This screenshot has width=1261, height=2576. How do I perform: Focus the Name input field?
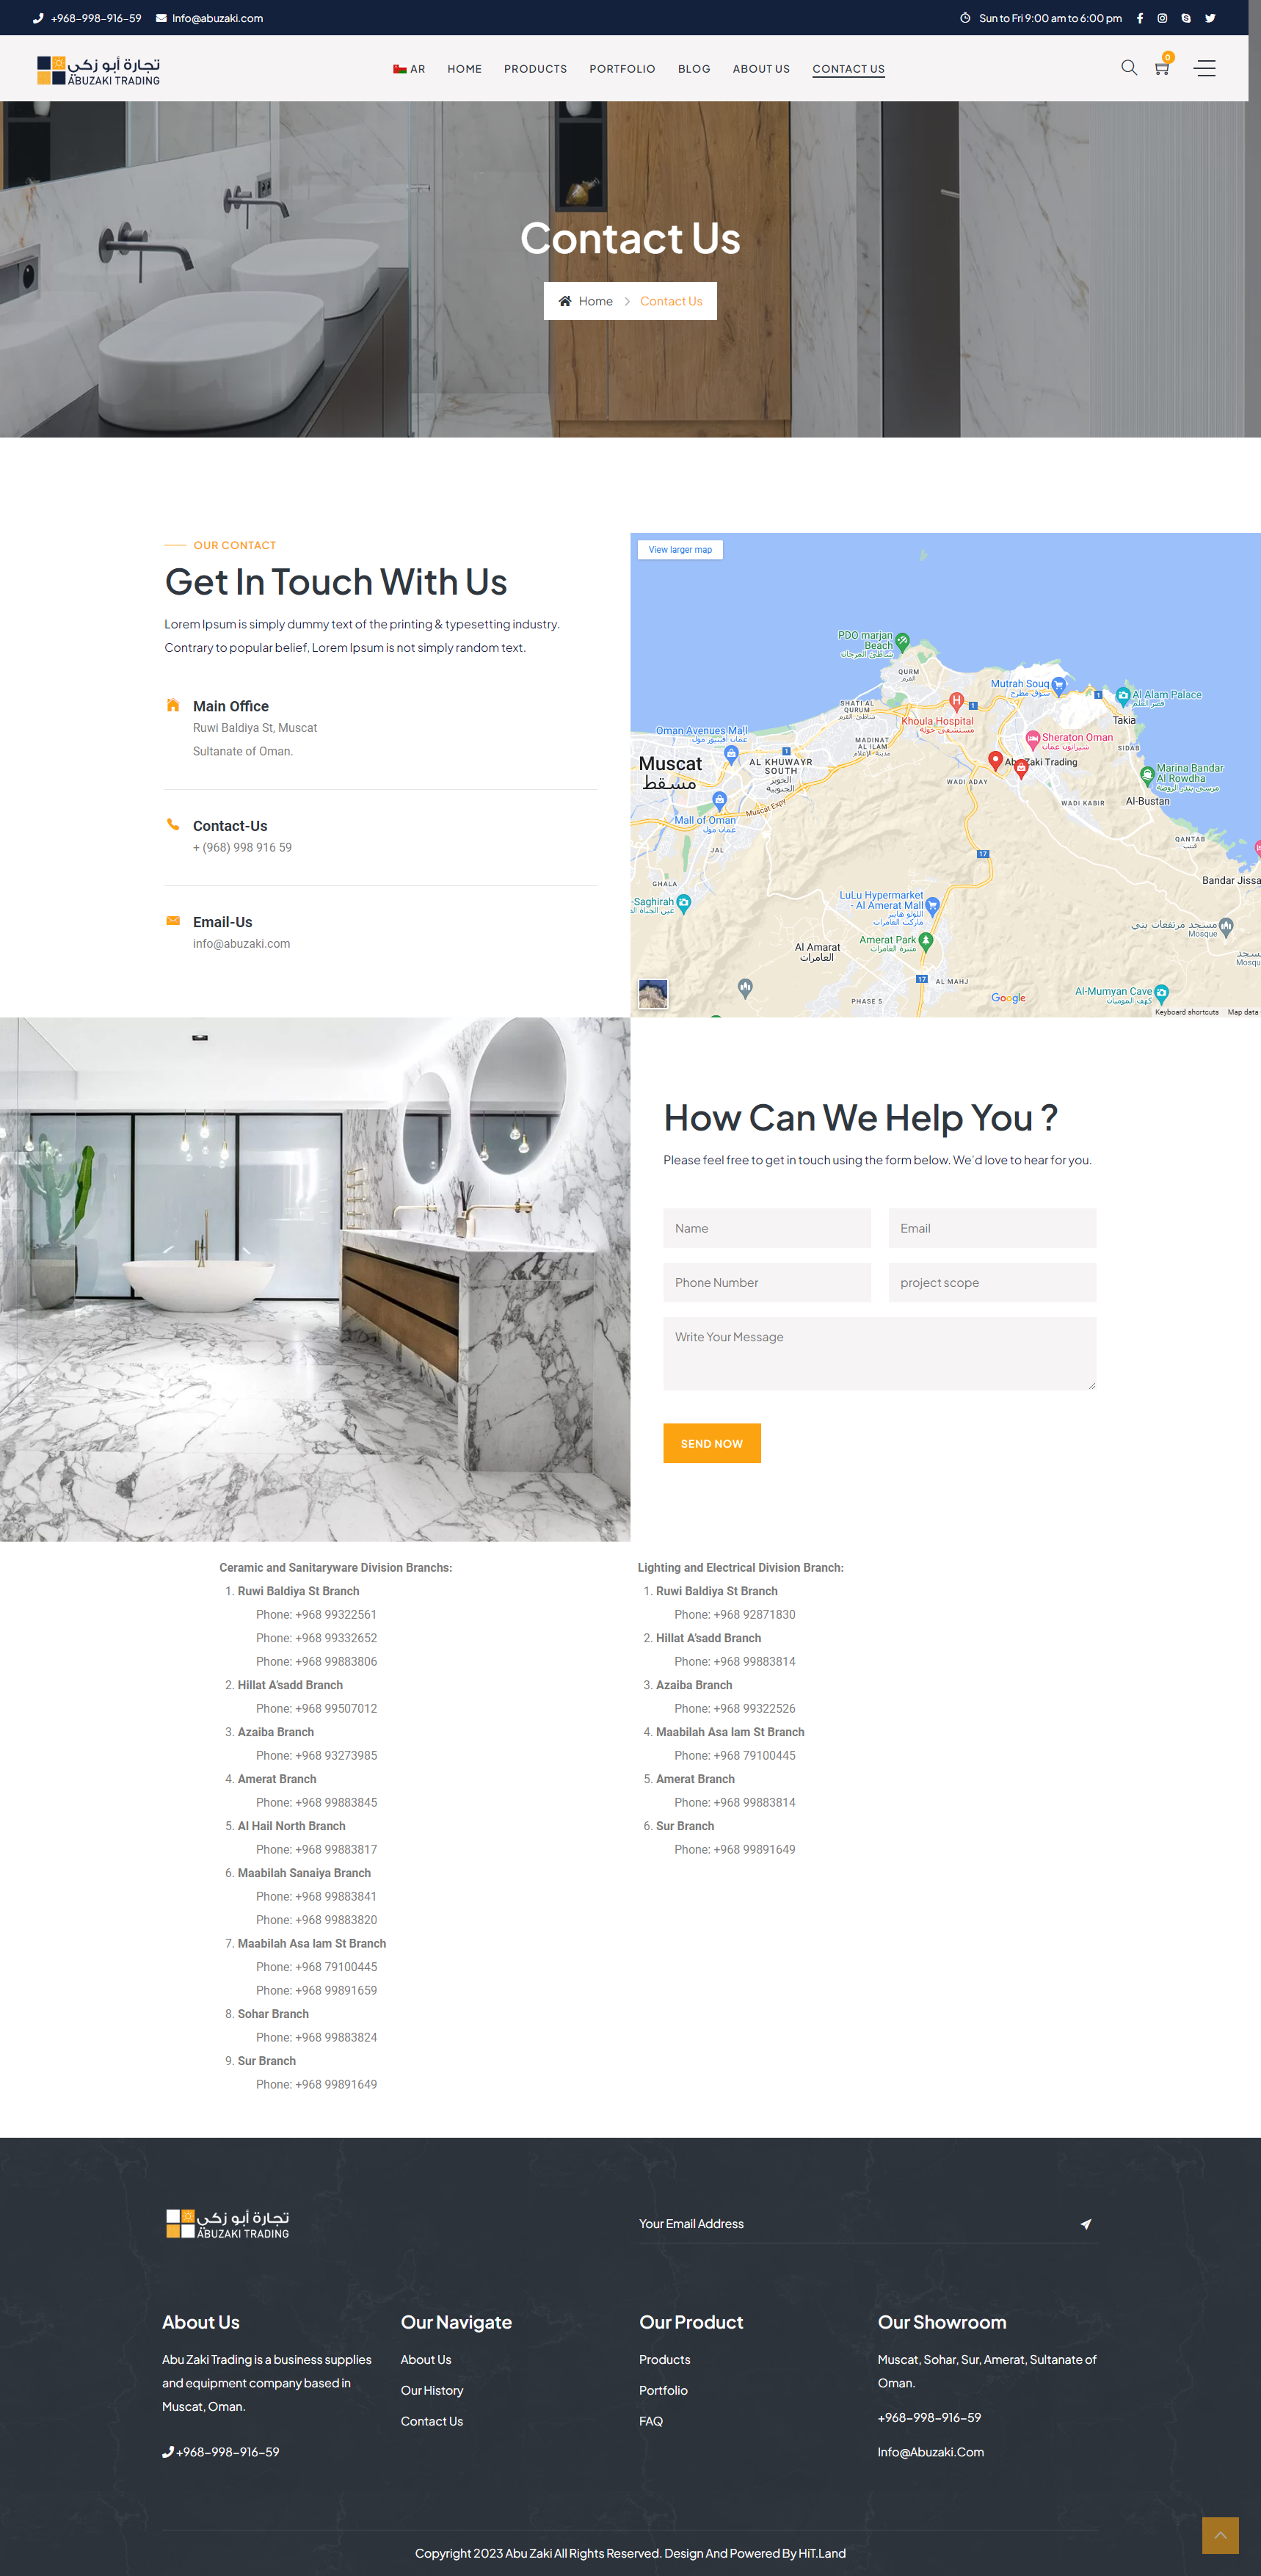coord(767,1228)
